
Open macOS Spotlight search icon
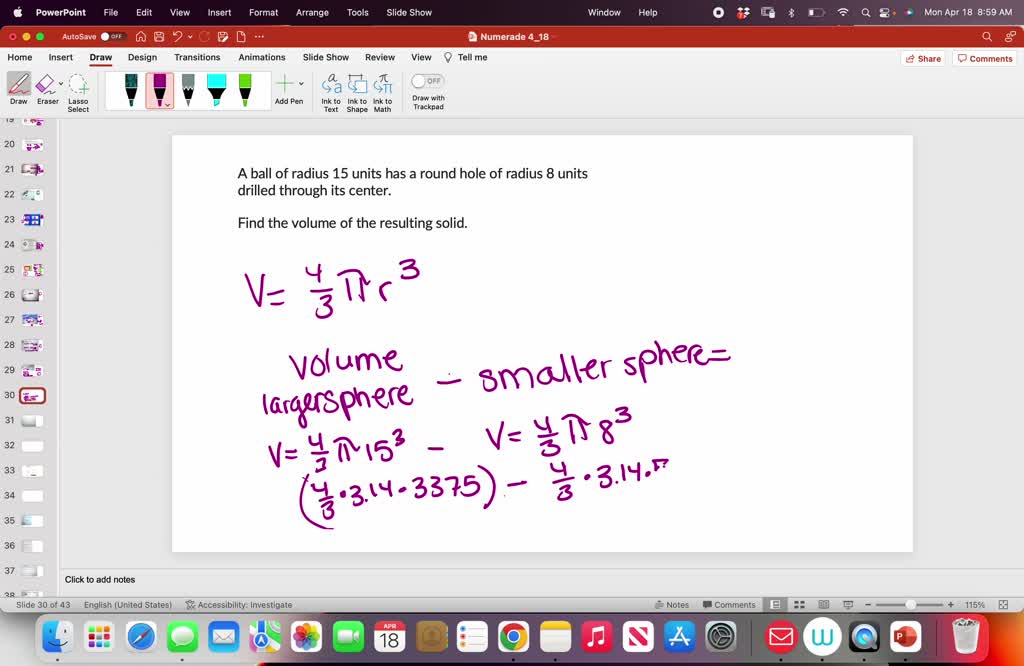click(x=865, y=12)
